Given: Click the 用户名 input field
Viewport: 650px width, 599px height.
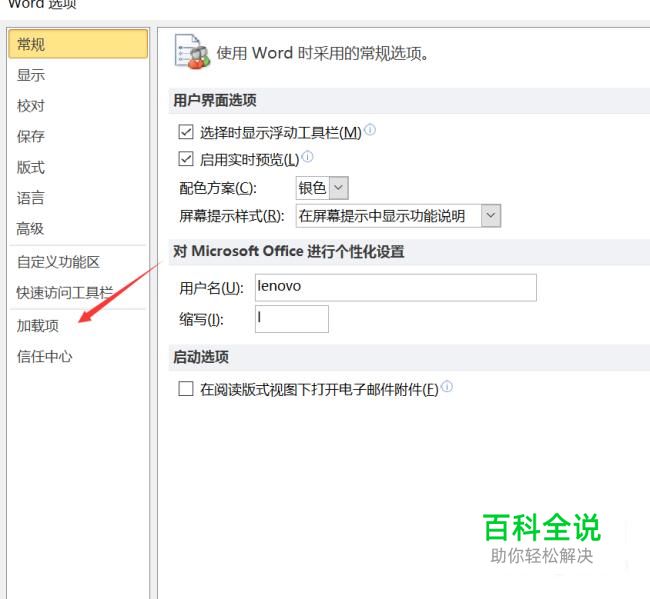Looking at the screenshot, I should [396, 287].
